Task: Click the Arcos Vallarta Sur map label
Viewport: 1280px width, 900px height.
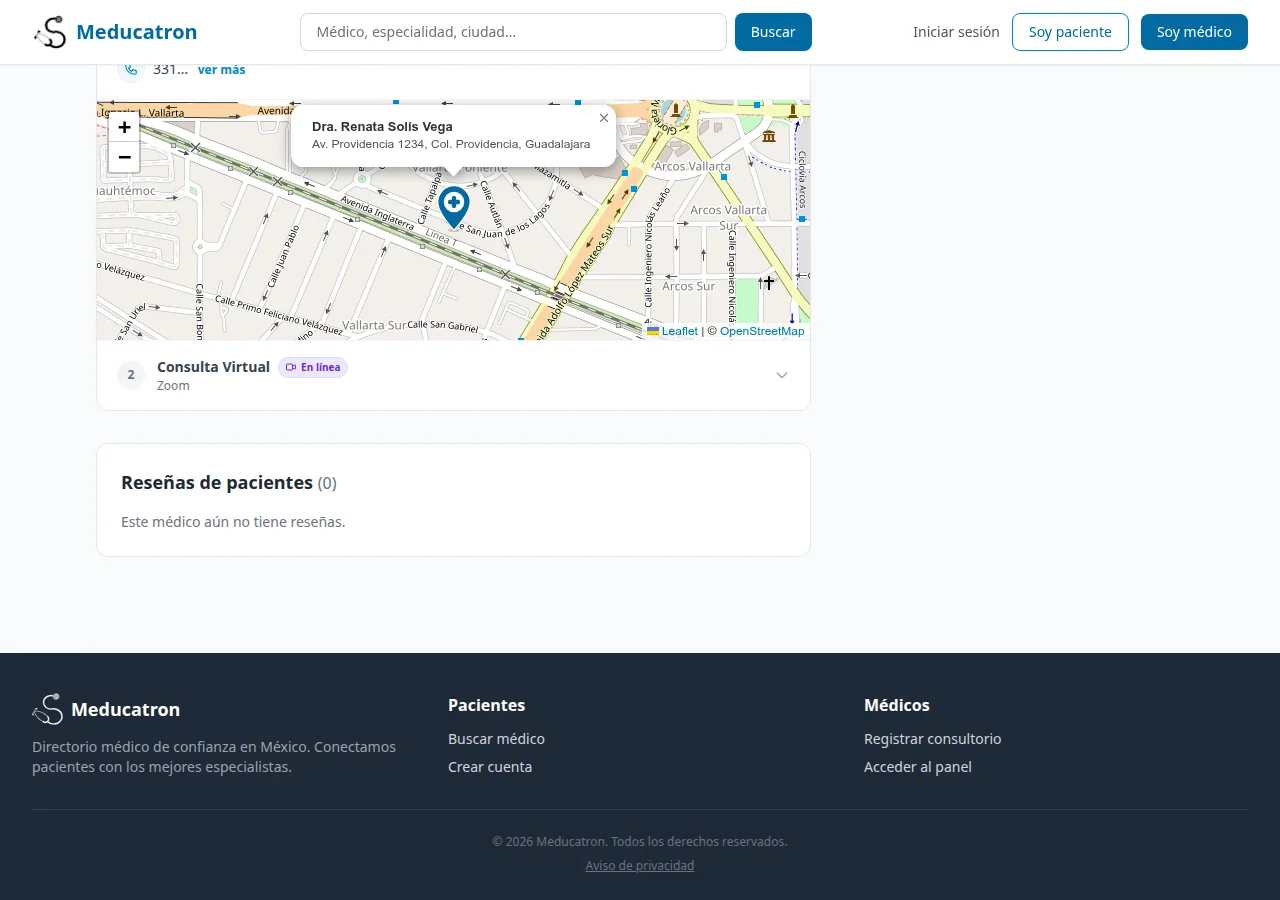Action: coord(728,217)
